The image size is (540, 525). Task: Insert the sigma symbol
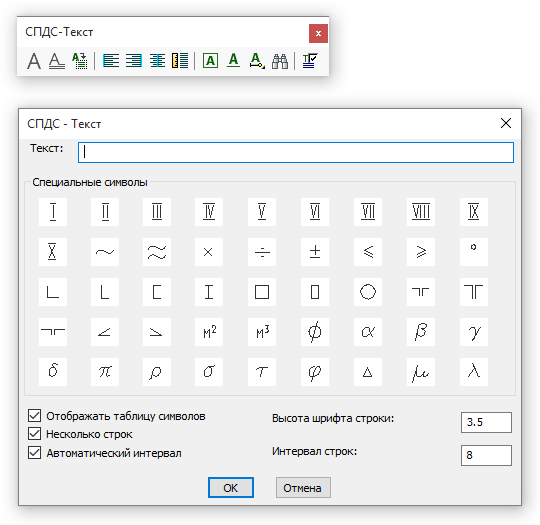click(209, 372)
